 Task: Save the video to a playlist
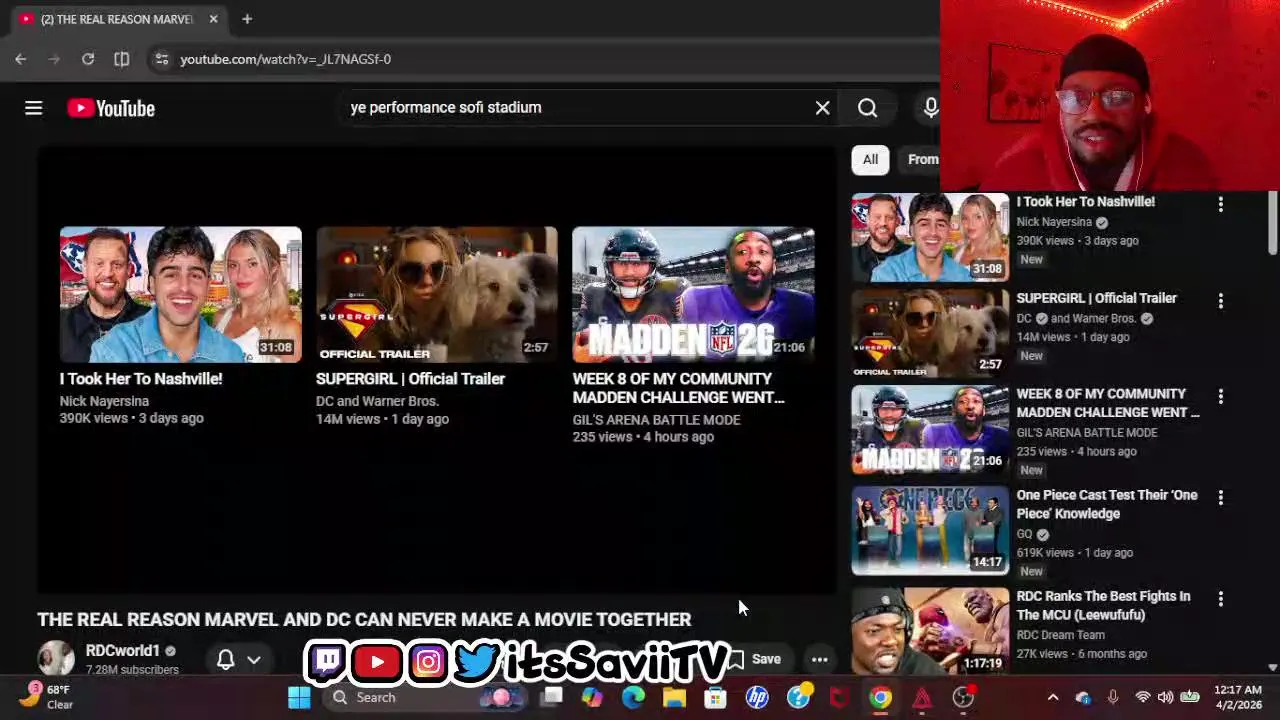tap(755, 659)
